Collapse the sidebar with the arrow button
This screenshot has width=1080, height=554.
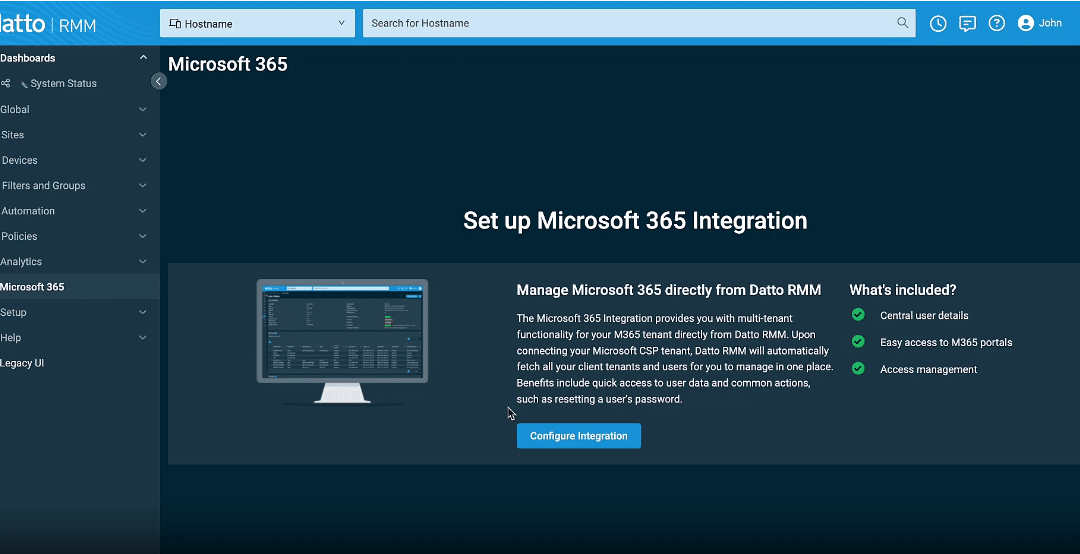(158, 81)
